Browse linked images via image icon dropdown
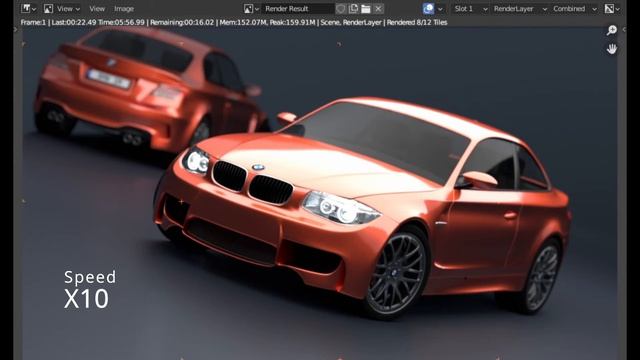The image size is (640, 360). pos(251,9)
